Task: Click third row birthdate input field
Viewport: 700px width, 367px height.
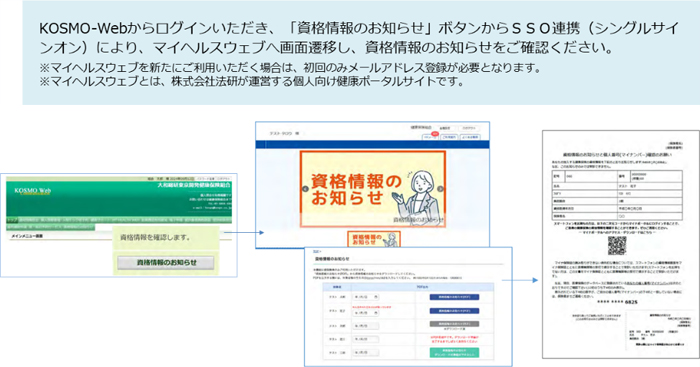Action: pyautogui.click(x=366, y=326)
